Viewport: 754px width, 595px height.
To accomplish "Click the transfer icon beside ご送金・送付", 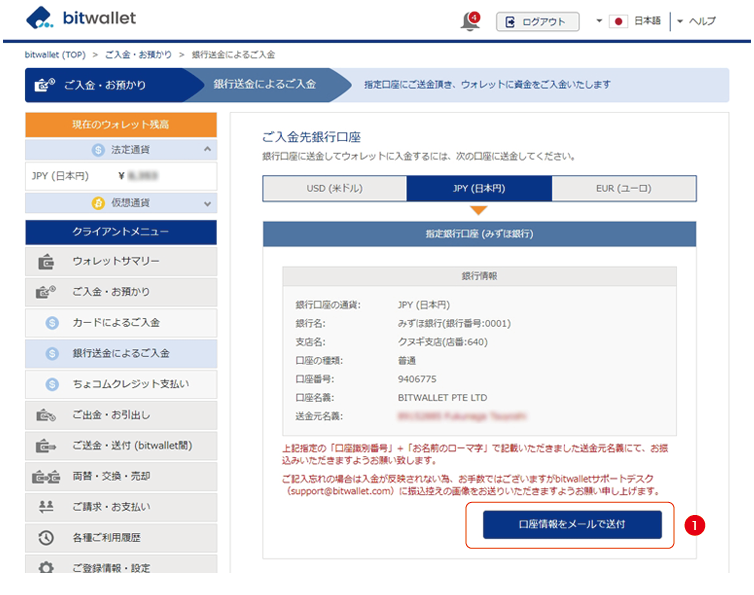I will (x=46, y=446).
